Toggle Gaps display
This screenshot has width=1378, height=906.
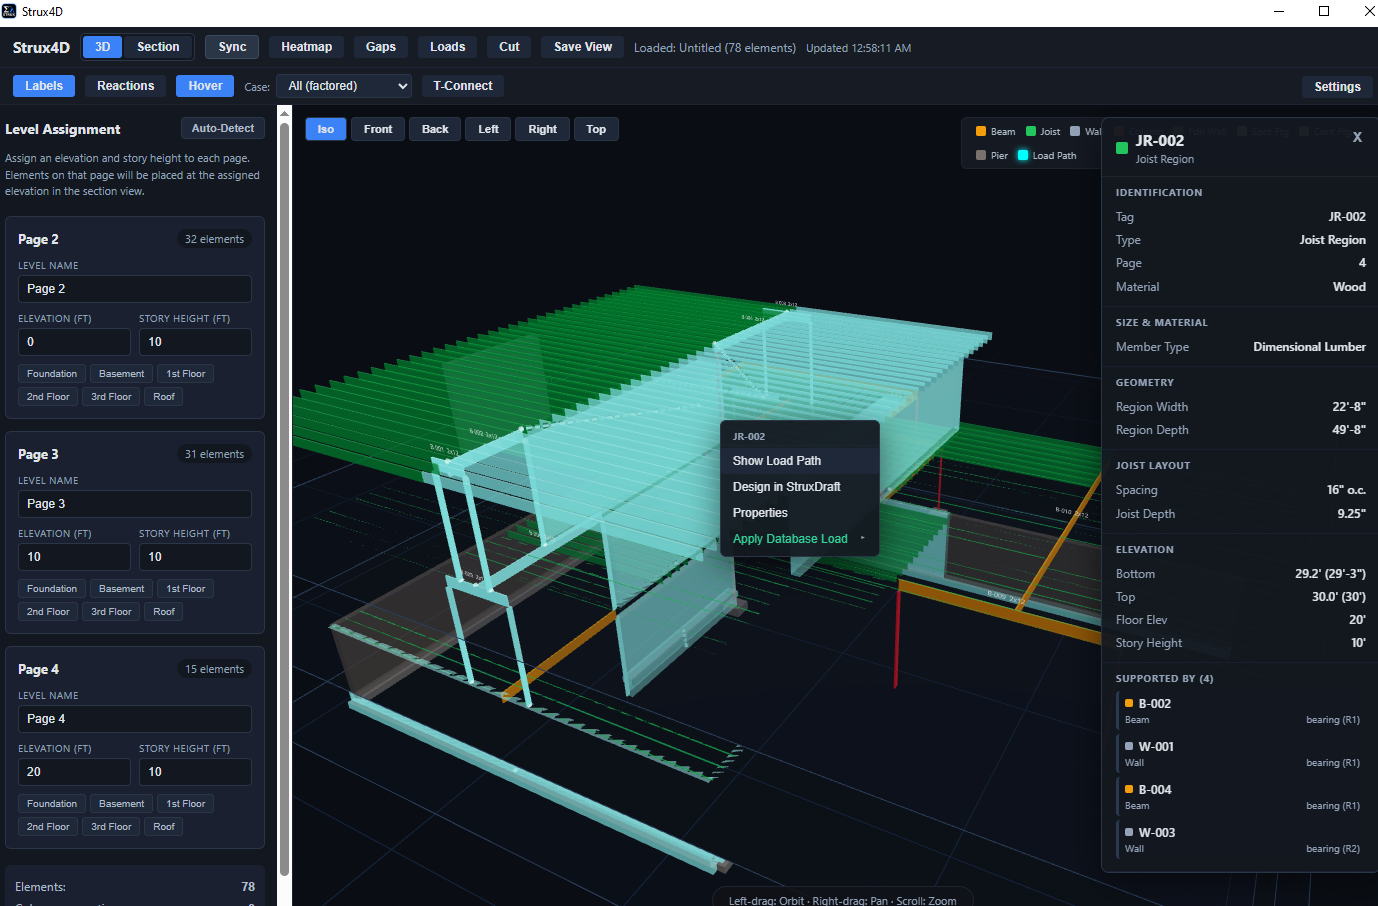[x=381, y=47]
